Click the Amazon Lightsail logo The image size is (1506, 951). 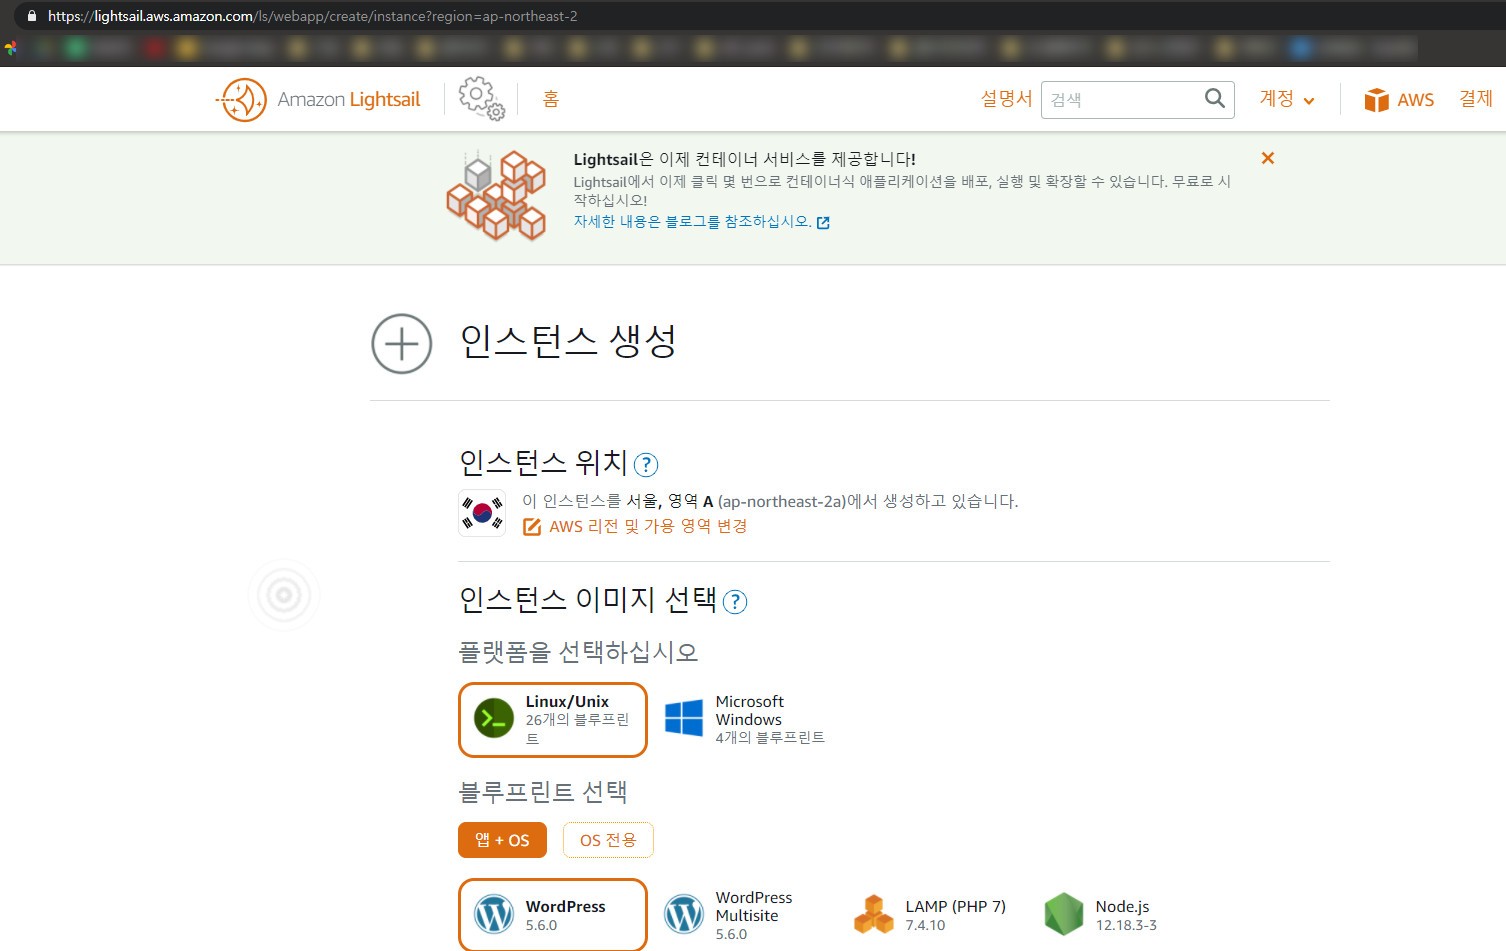[x=318, y=100]
